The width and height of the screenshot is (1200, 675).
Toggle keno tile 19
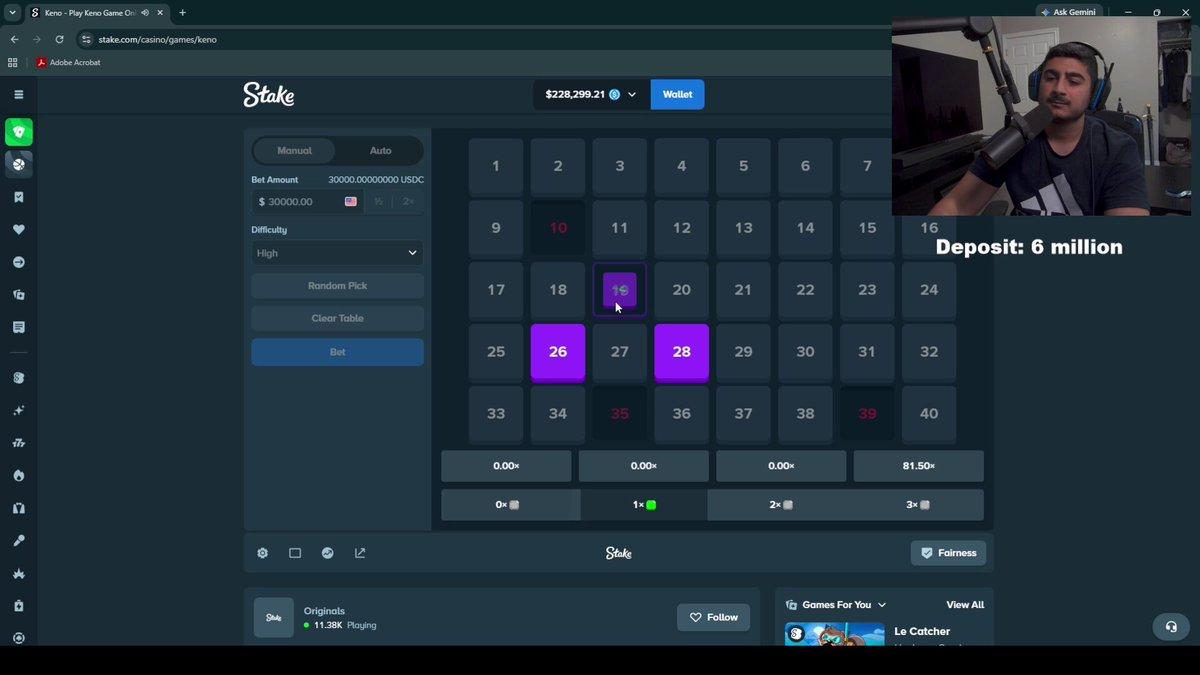click(620, 290)
